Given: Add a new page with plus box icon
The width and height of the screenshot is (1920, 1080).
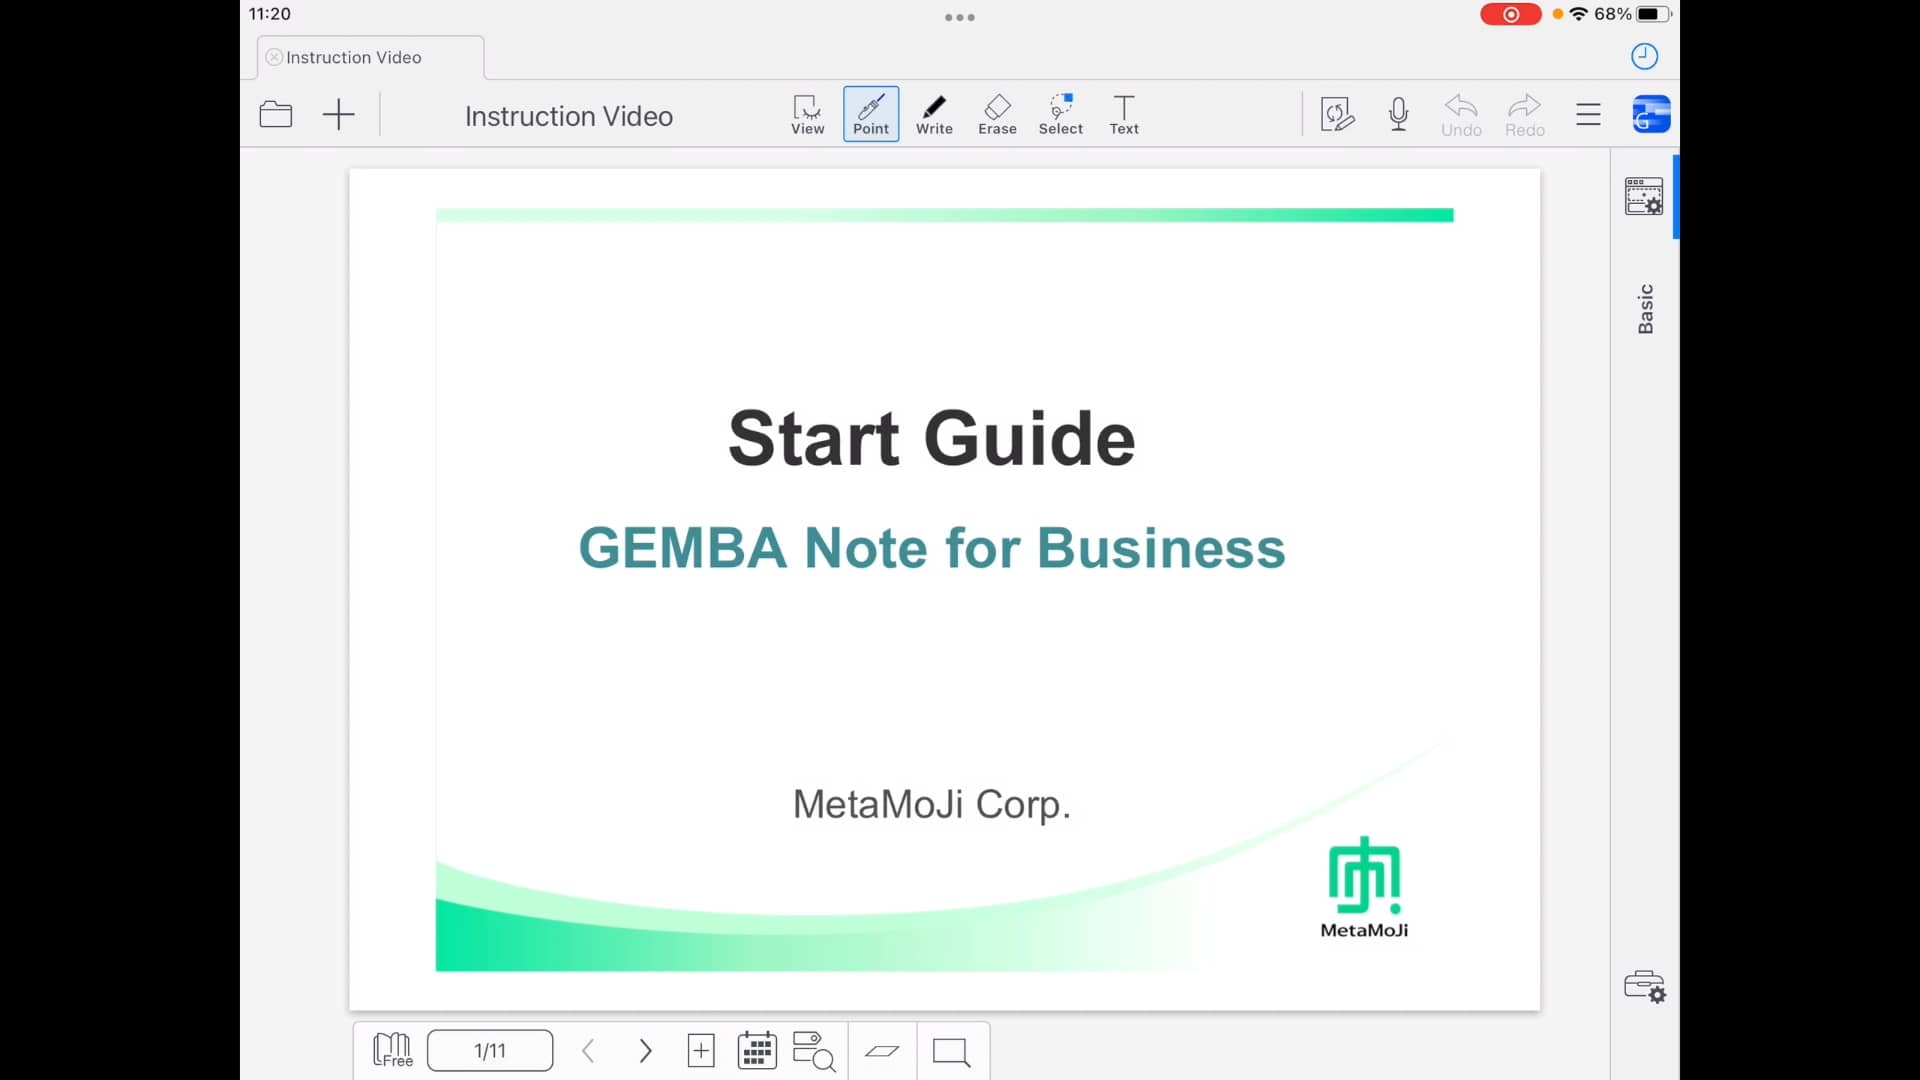Looking at the screenshot, I should click(x=701, y=1051).
